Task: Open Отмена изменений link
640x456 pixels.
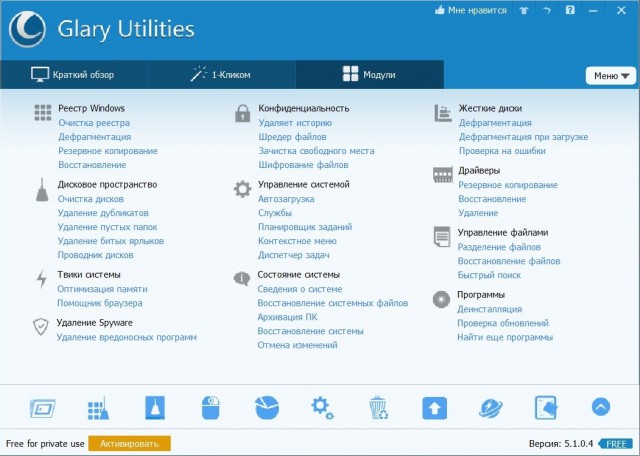Action: [x=297, y=345]
